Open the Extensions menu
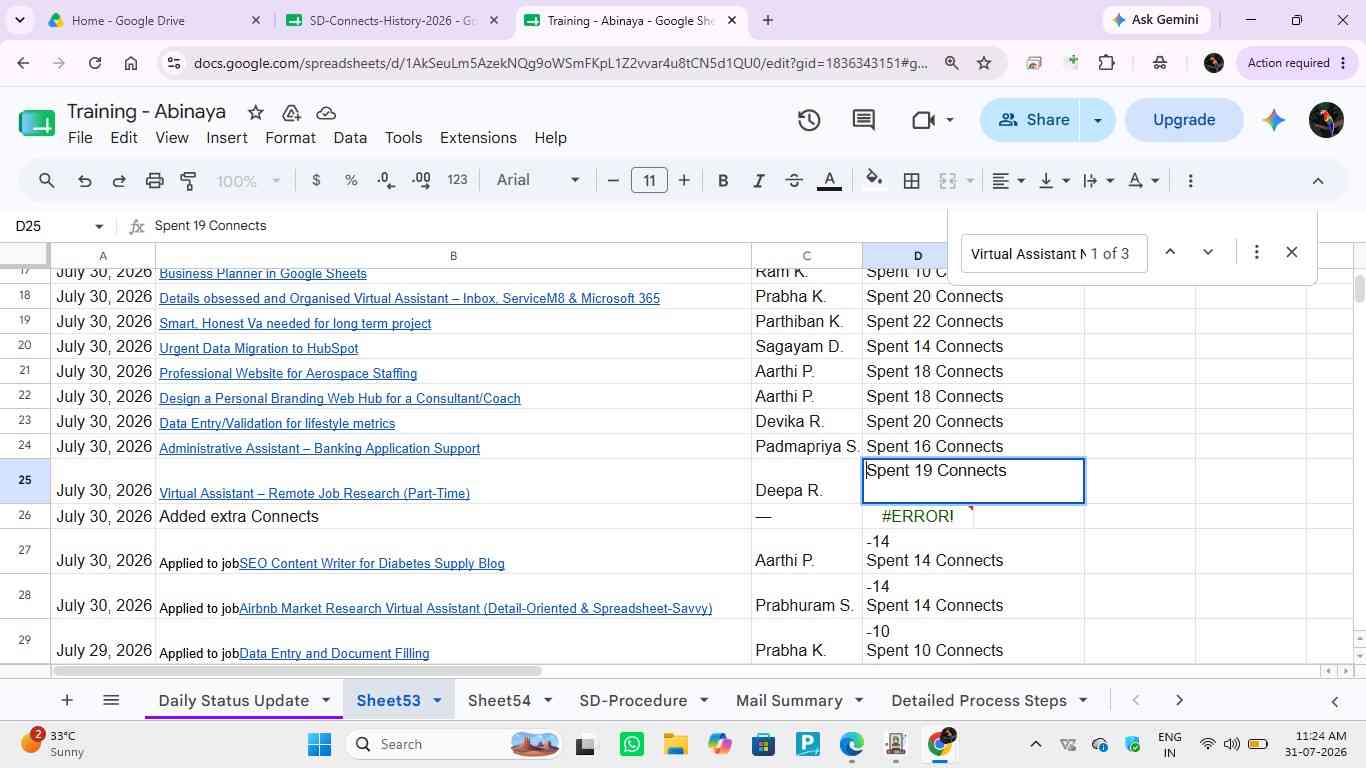 click(x=478, y=138)
